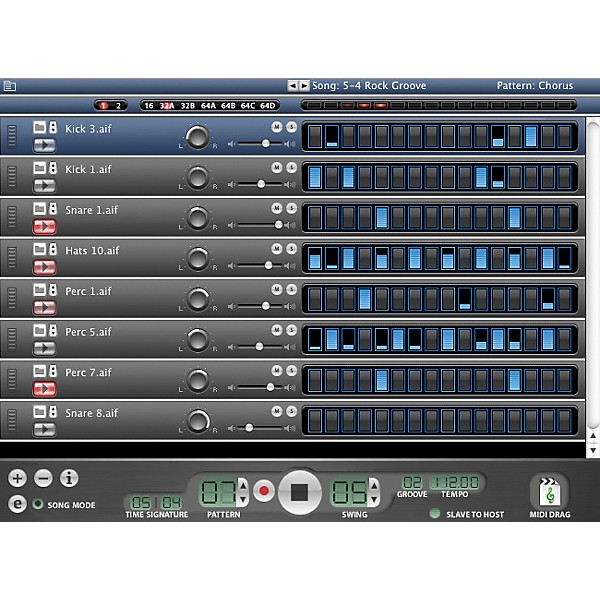Open sample folder for Hats 10.aif track

click(x=39, y=249)
